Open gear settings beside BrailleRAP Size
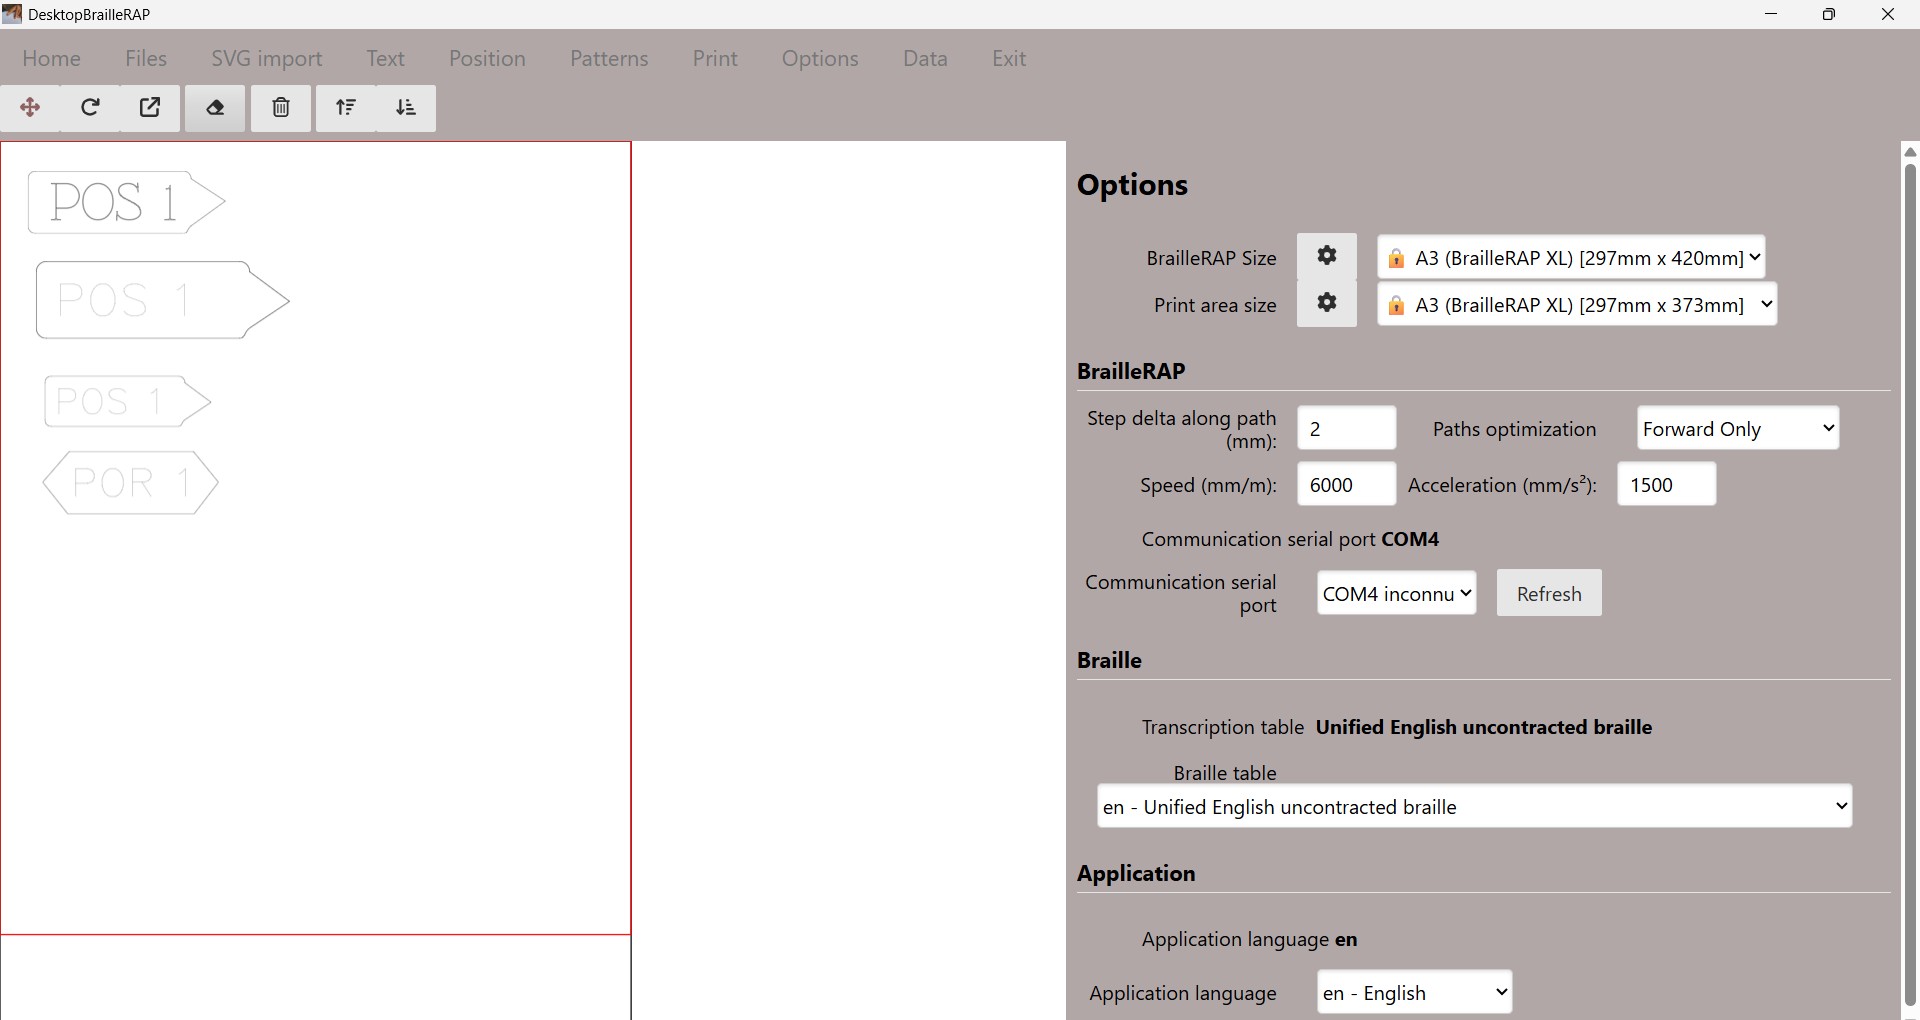This screenshot has height=1020, width=1920. pos(1327,256)
